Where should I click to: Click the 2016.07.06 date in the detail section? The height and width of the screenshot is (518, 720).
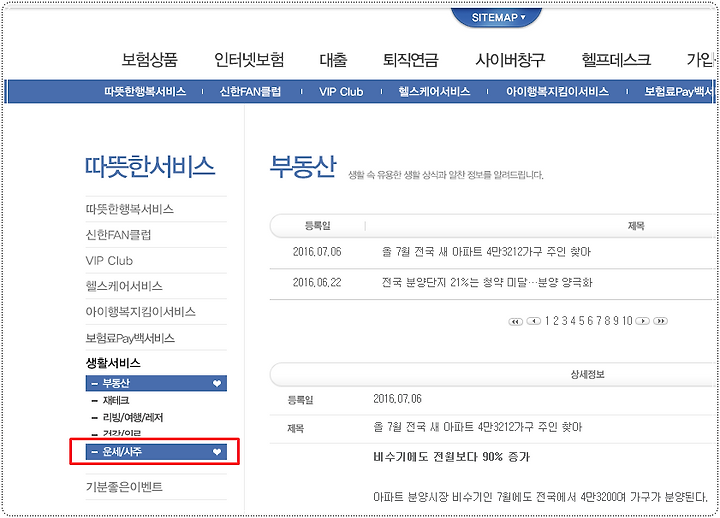(x=397, y=399)
